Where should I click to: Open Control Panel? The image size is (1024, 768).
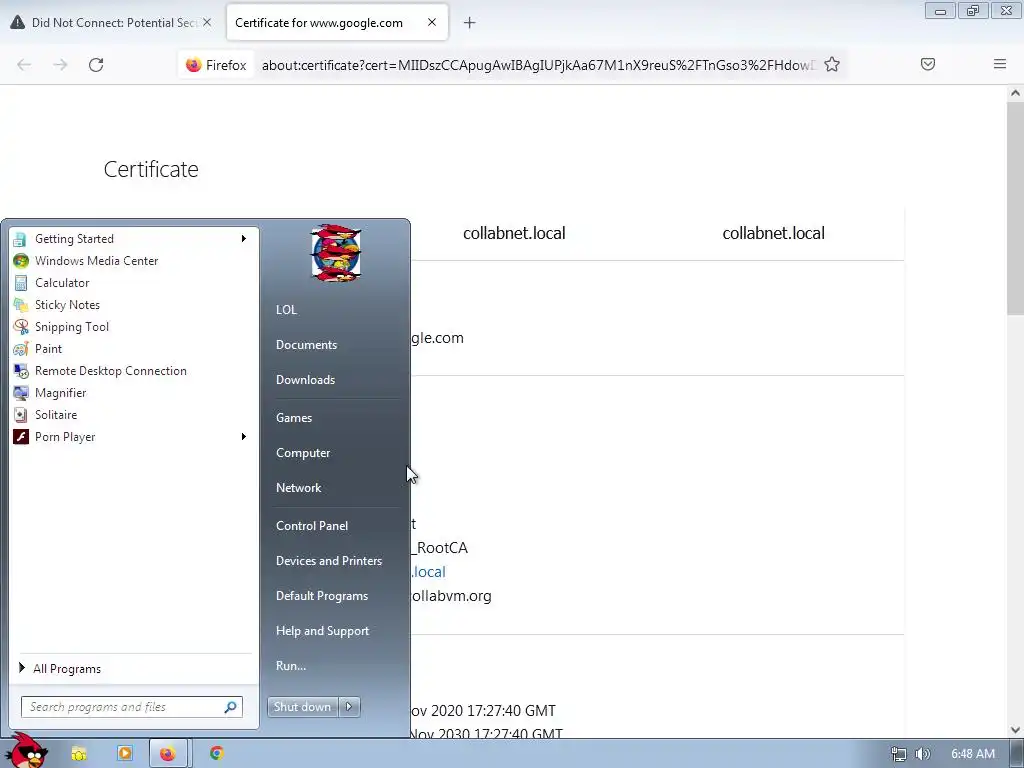[x=312, y=526]
